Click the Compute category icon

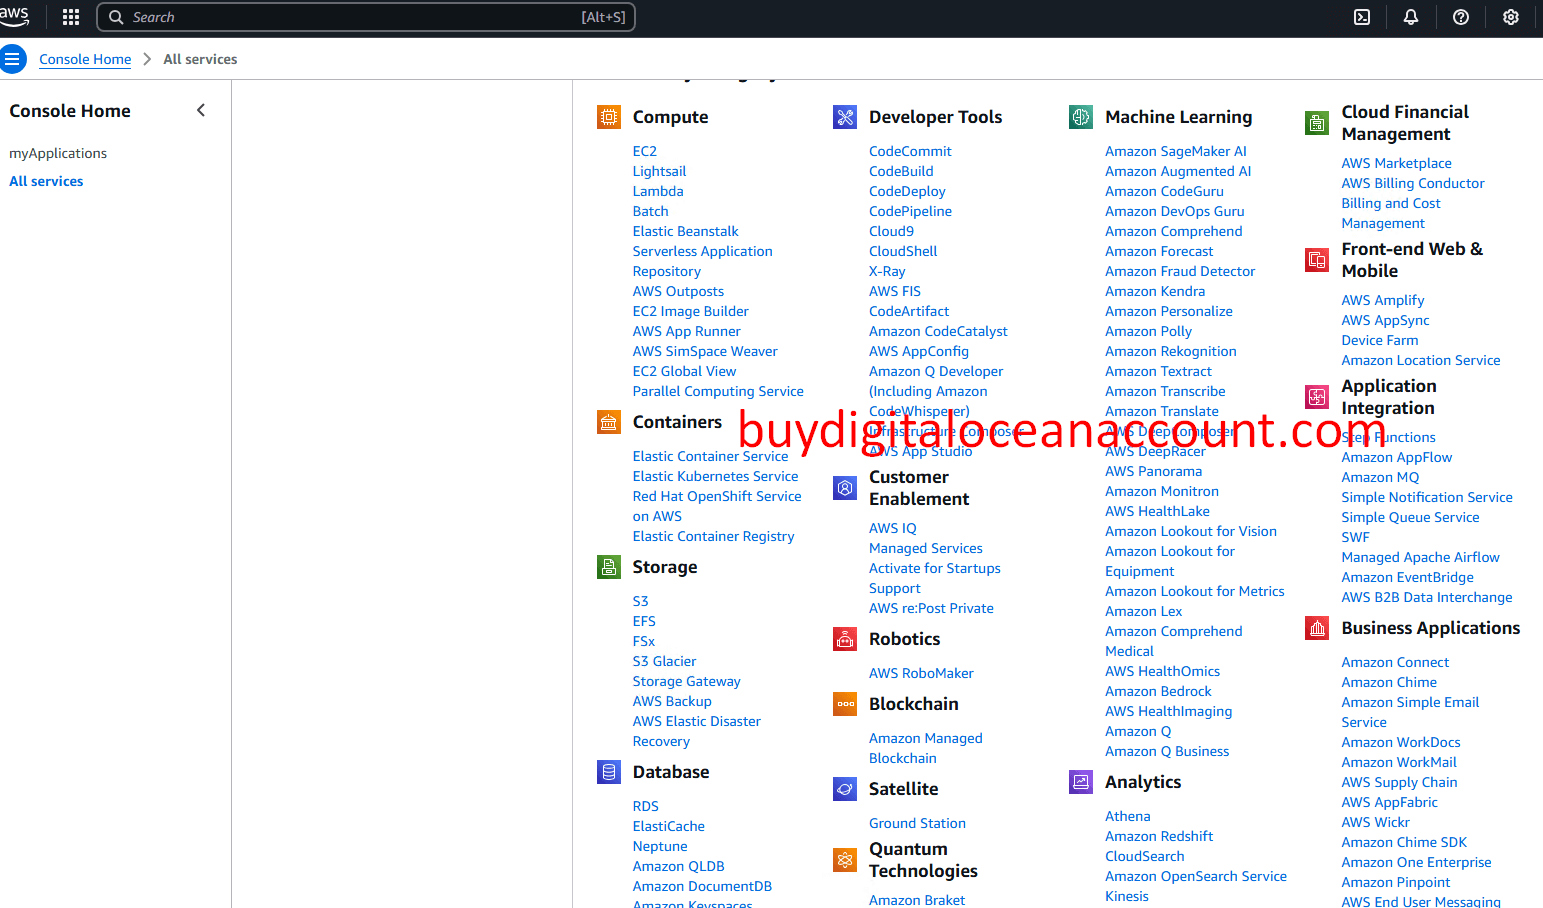pyautogui.click(x=609, y=116)
